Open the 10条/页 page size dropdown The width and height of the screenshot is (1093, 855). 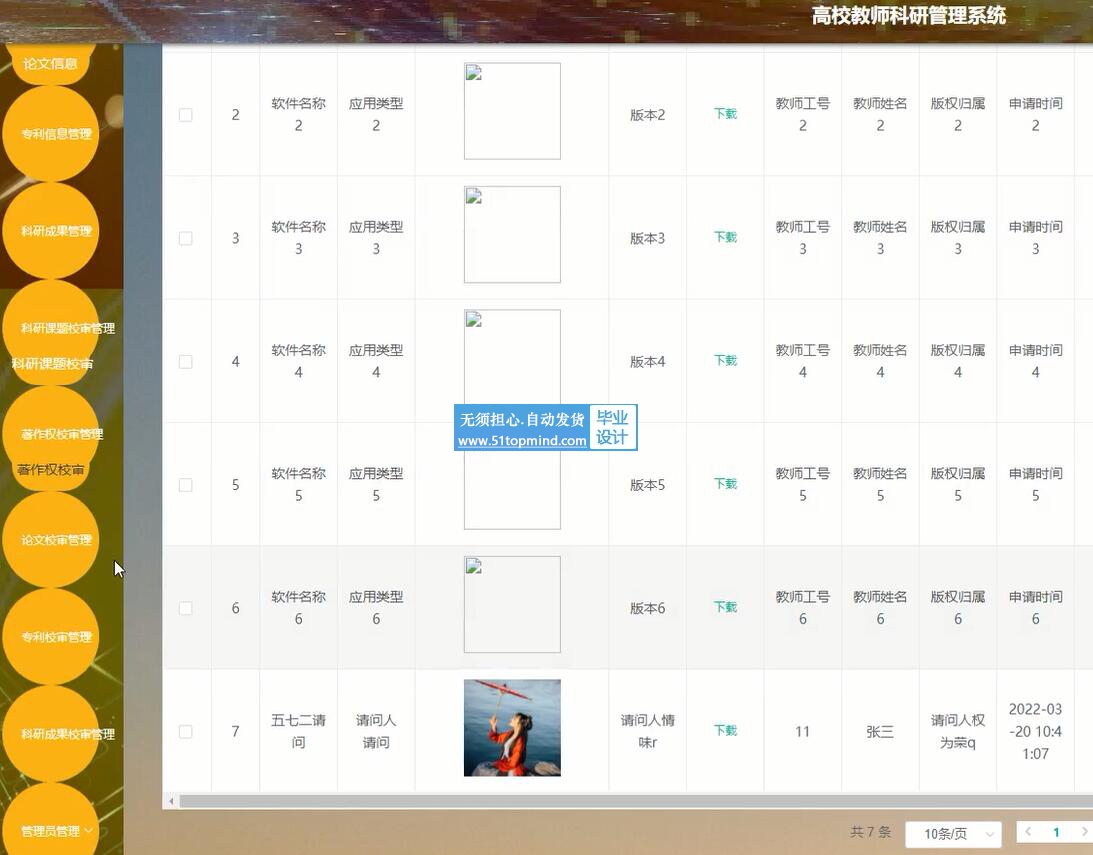[953, 833]
